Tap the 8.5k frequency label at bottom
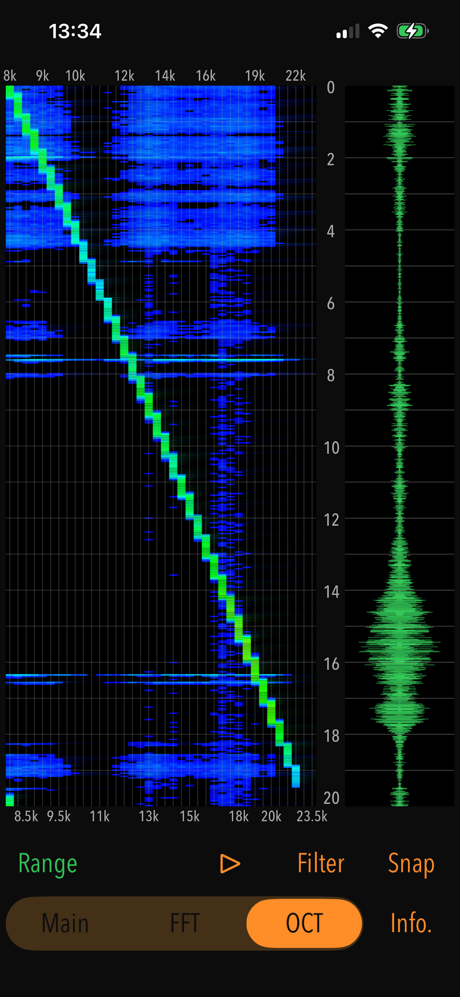 tap(26, 817)
